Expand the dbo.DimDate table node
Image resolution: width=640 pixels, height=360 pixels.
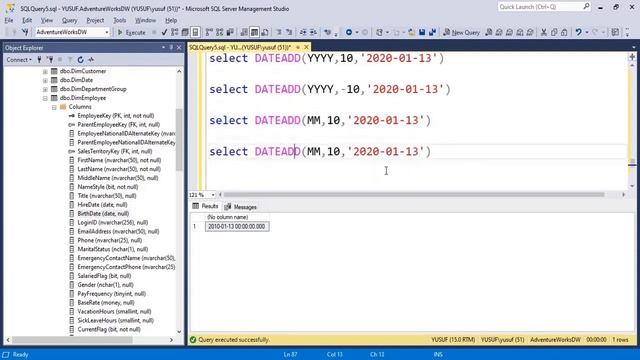coord(45,80)
